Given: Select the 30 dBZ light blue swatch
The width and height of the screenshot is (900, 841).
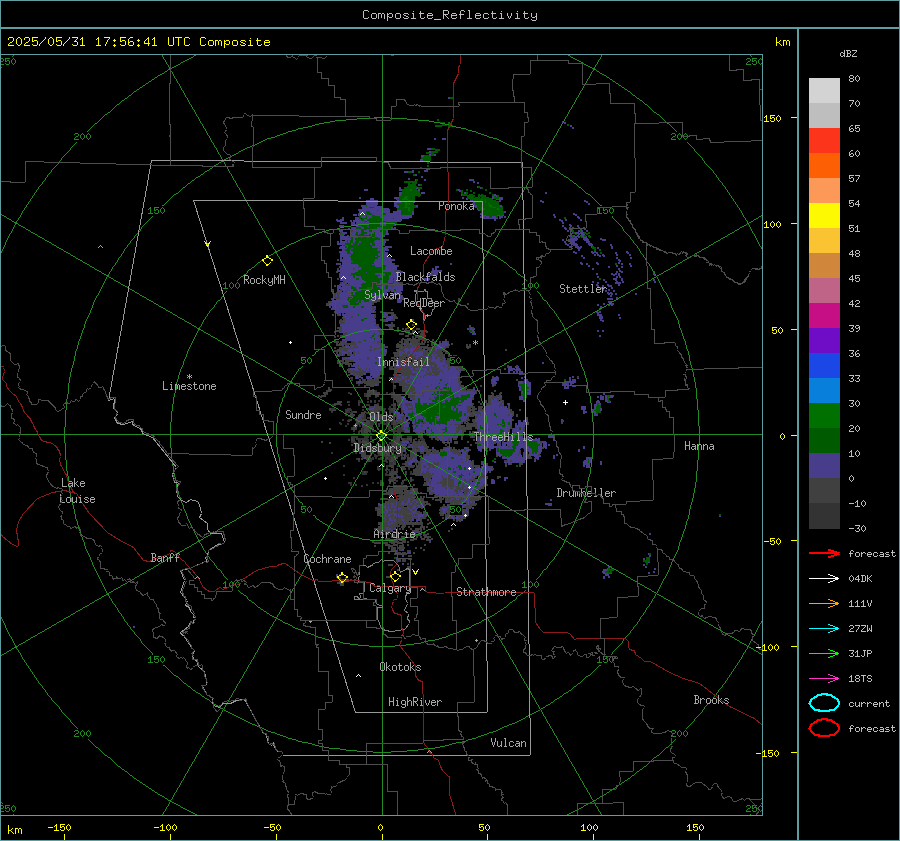Looking at the screenshot, I should pos(824,390).
